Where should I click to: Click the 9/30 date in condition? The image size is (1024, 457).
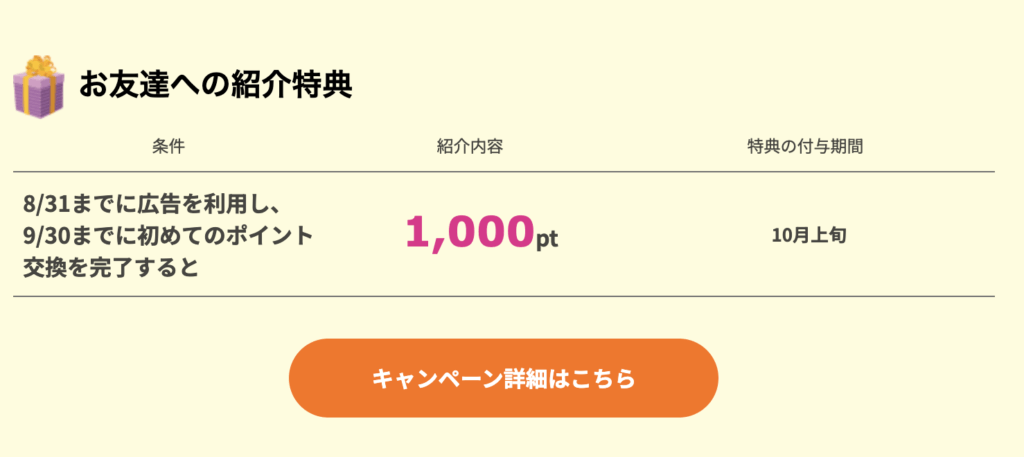coord(44,236)
